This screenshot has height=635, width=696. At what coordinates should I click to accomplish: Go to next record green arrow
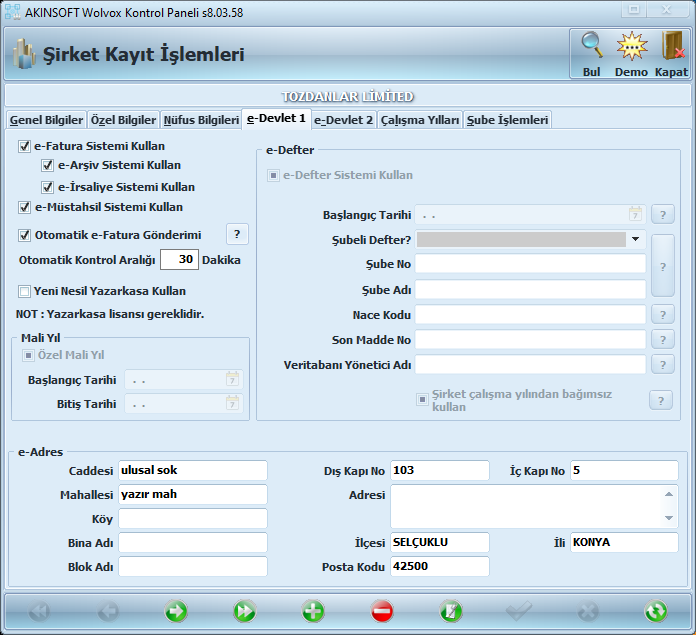pos(176,611)
